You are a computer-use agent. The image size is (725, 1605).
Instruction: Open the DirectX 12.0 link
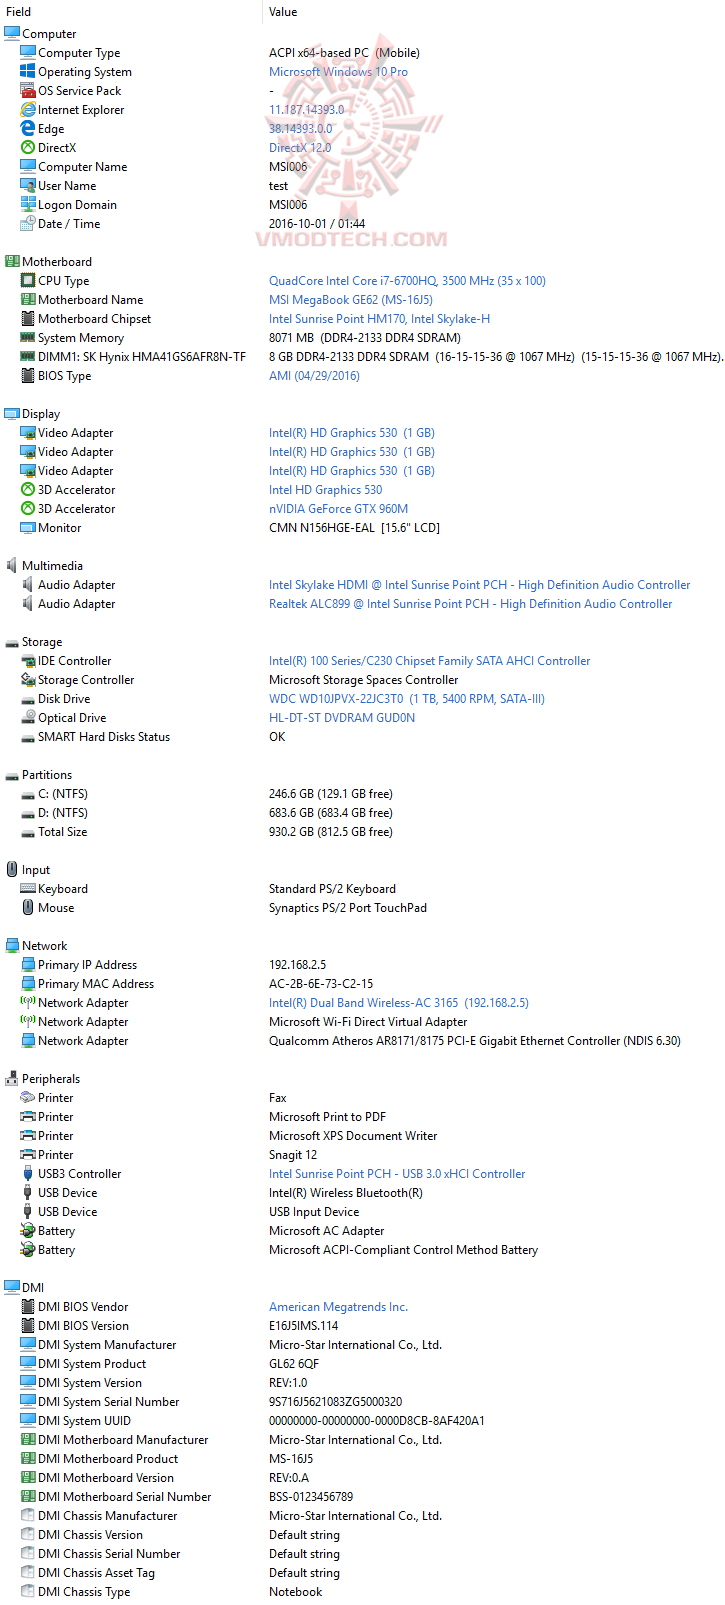pyautogui.click(x=300, y=147)
